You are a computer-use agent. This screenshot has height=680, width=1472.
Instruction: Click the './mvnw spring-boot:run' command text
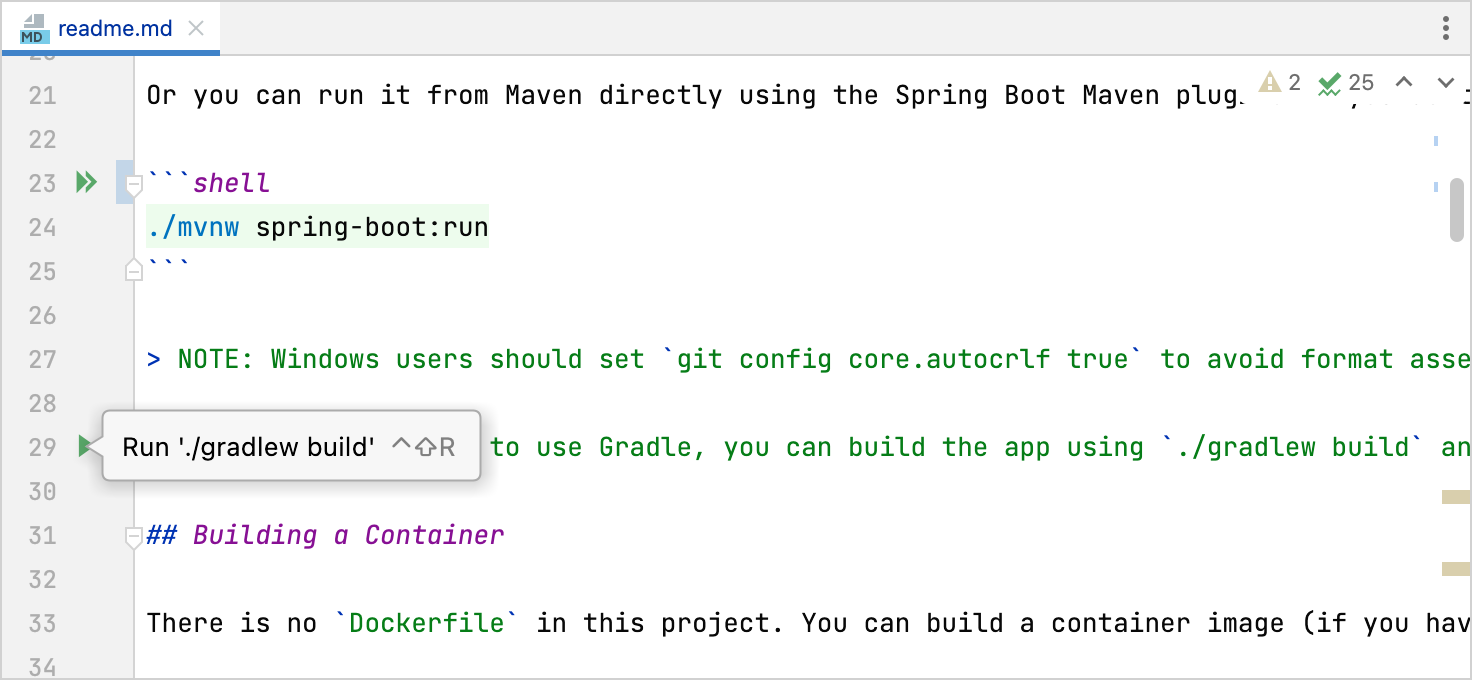tap(315, 226)
